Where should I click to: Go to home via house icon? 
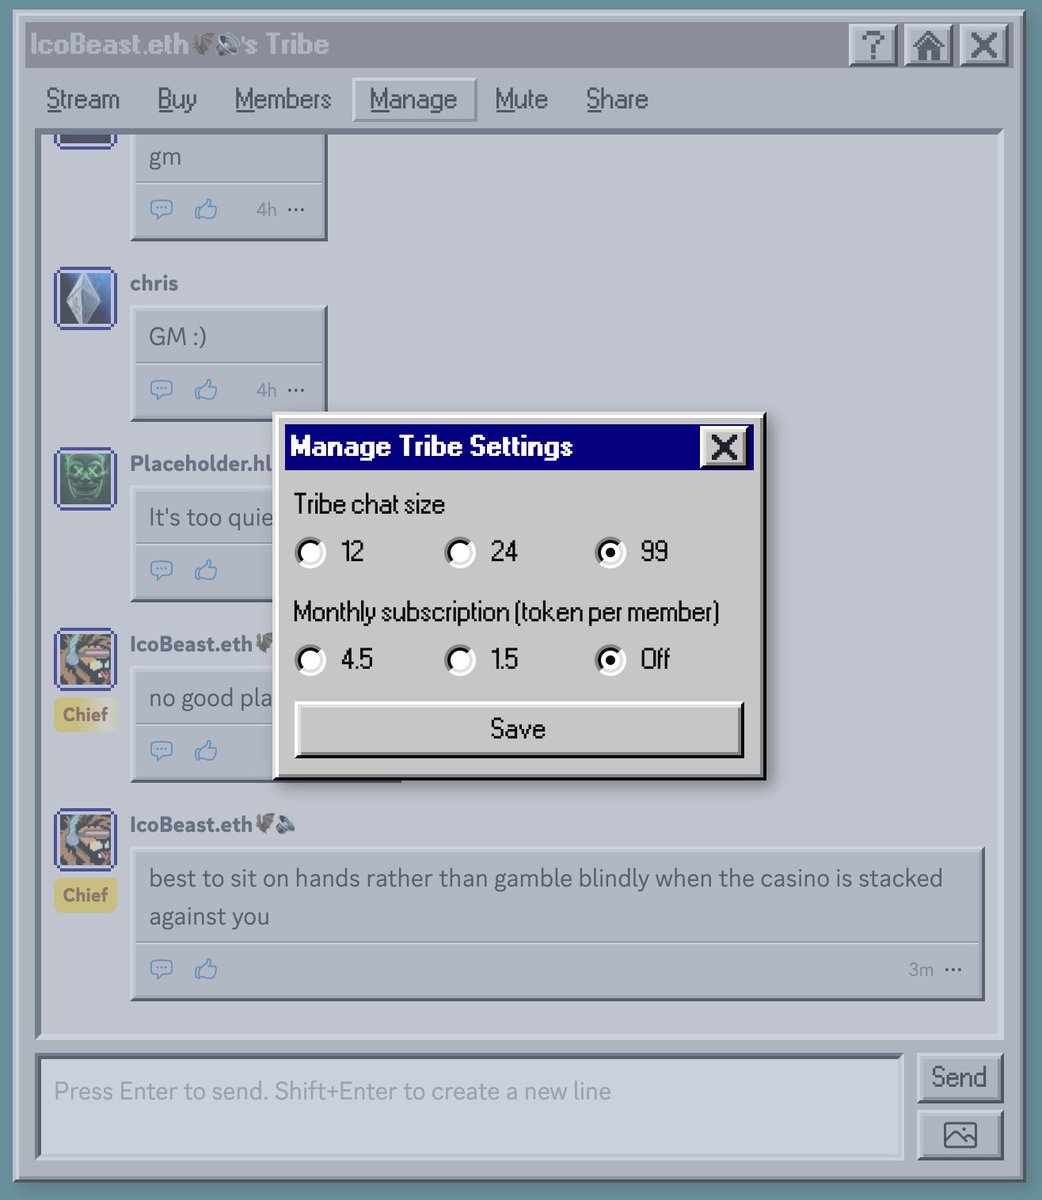tap(929, 45)
